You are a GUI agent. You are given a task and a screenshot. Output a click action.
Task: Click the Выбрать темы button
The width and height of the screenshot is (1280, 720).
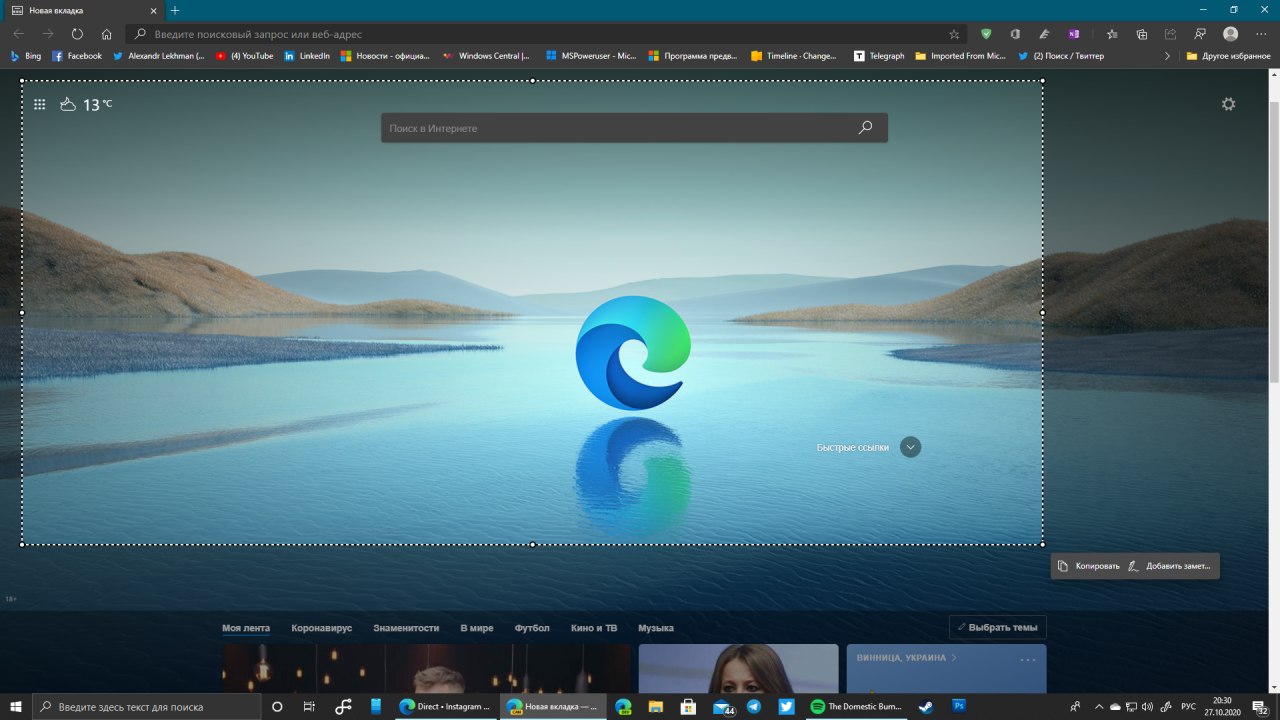tap(998, 628)
